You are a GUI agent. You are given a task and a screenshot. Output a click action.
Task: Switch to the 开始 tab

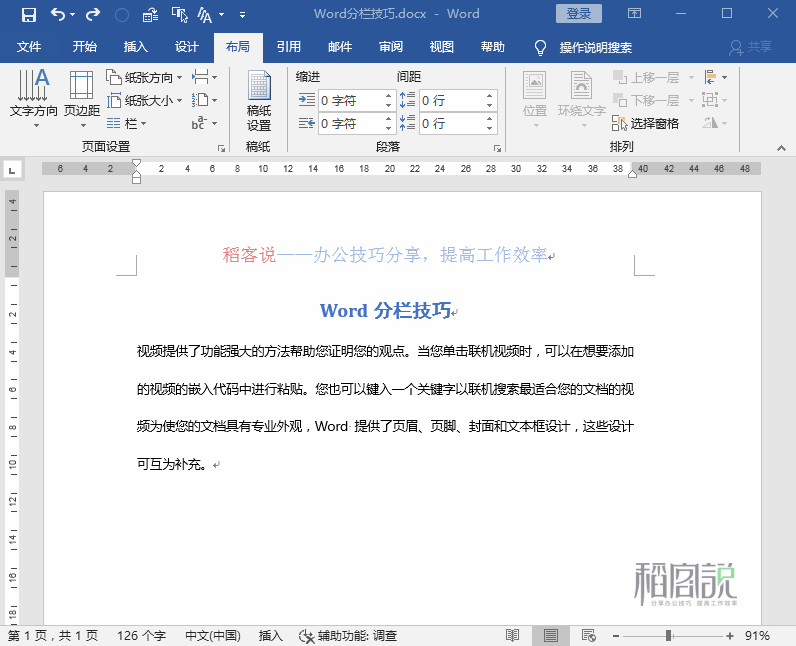[x=85, y=47]
